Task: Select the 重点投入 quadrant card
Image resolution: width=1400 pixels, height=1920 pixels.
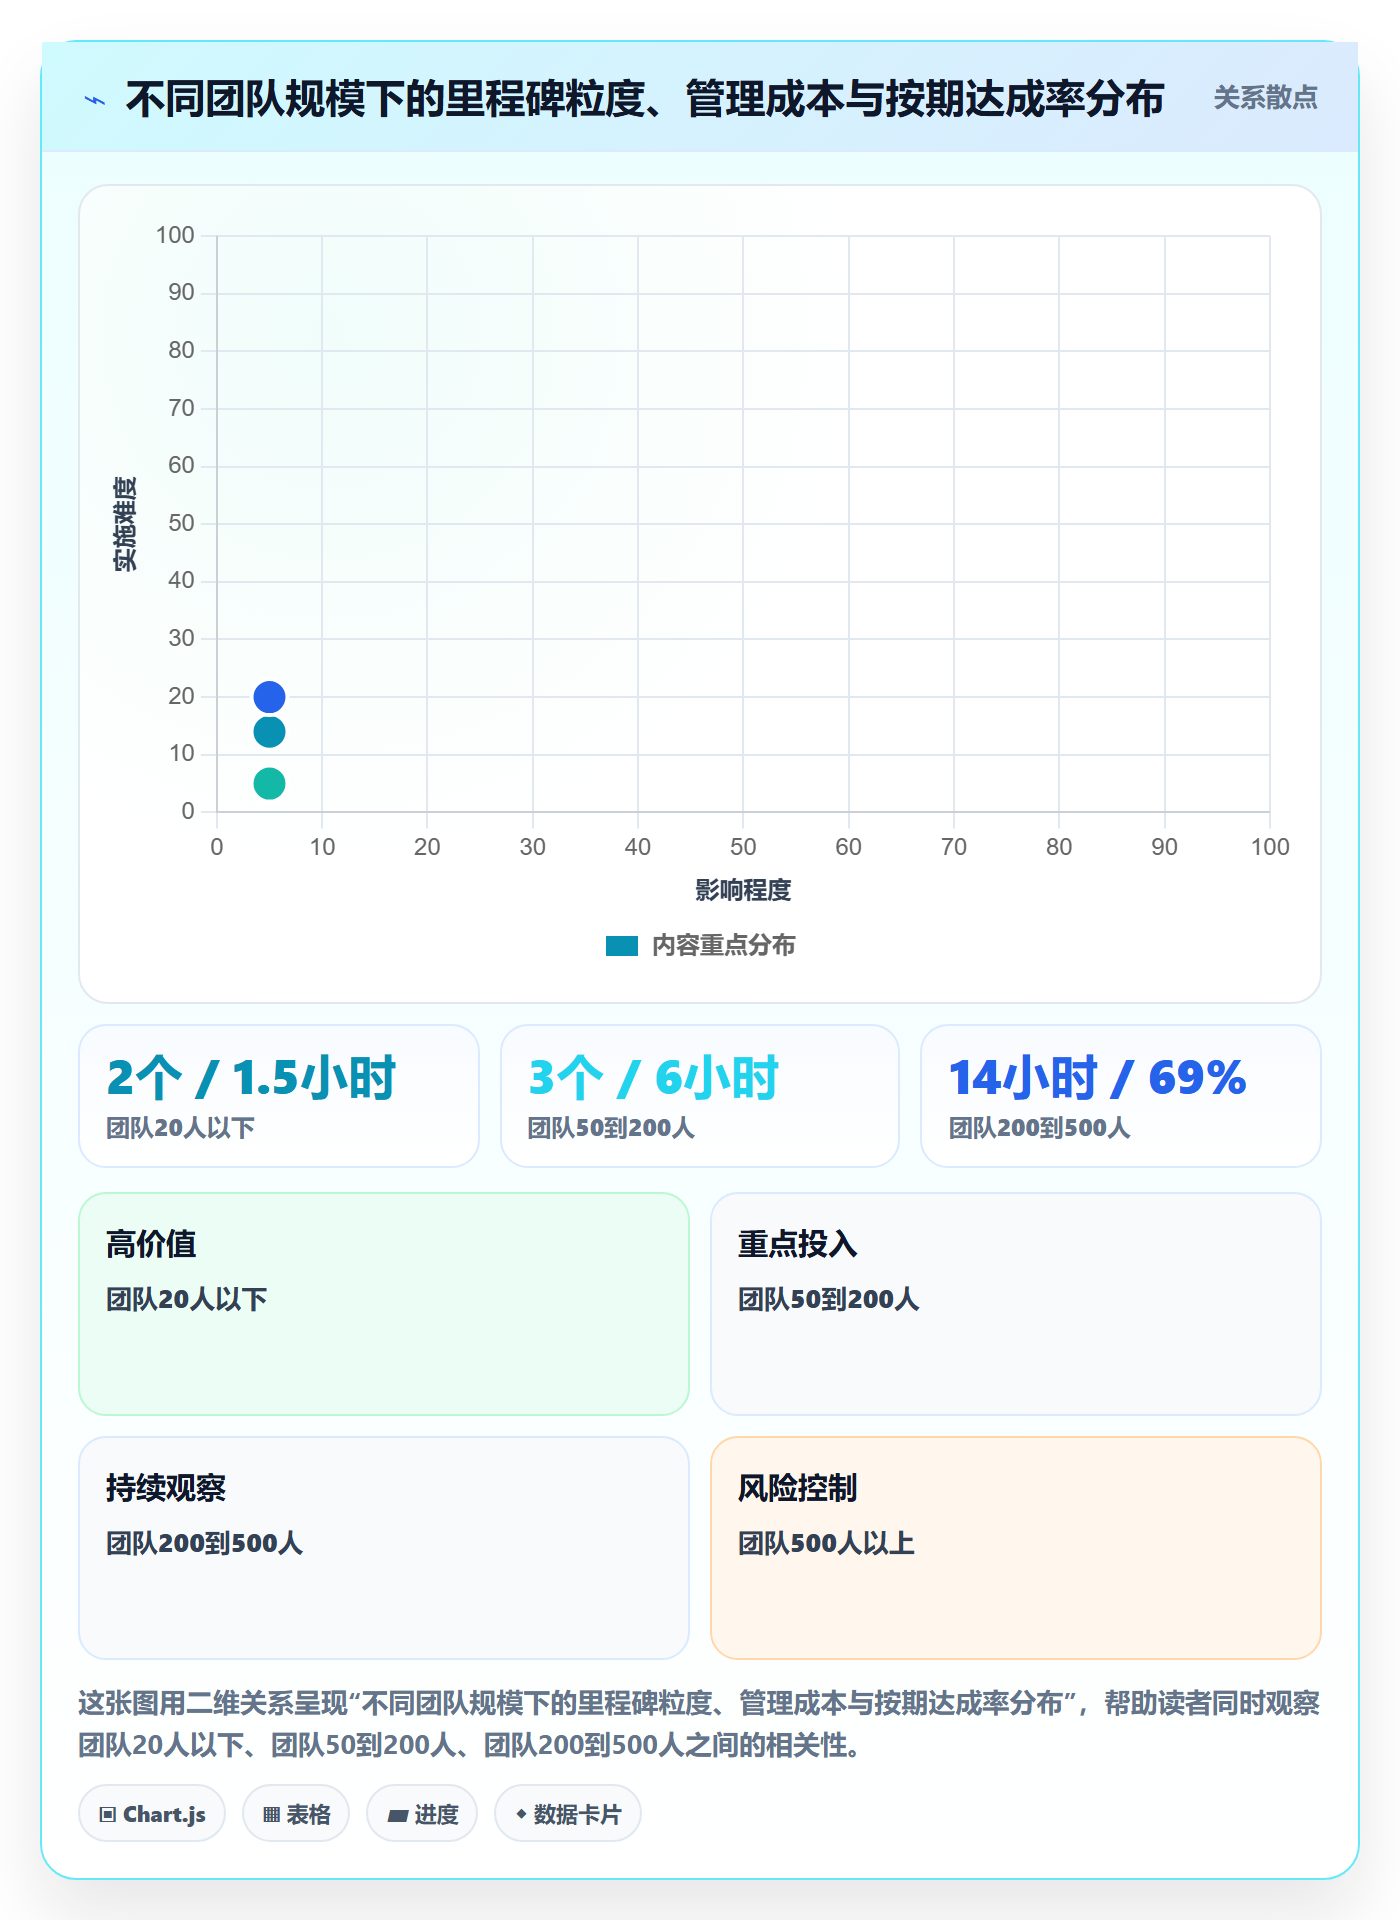Action: [x=1016, y=1304]
